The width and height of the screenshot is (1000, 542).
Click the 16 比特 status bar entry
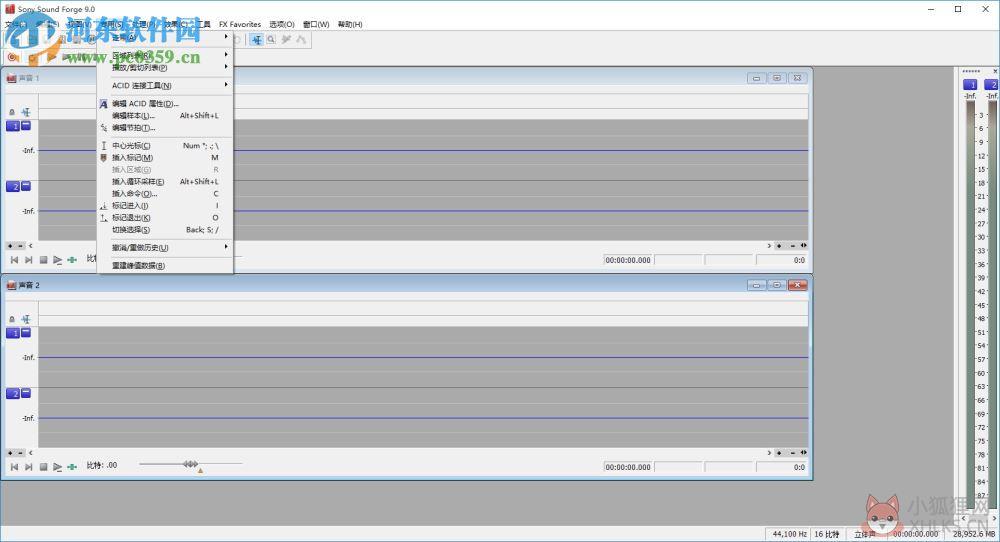pyautogui.click(x=827, y=534)
